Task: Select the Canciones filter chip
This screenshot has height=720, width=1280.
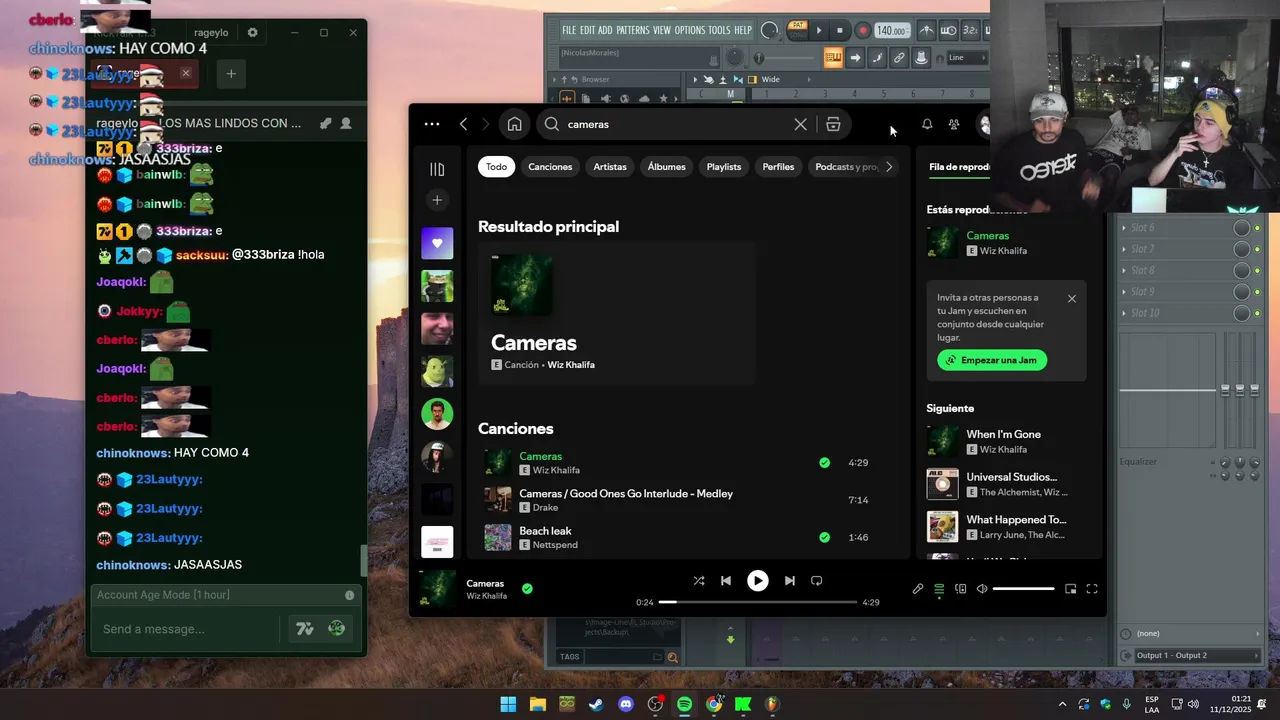Action: pyautogui.click(x=550, y=167)
